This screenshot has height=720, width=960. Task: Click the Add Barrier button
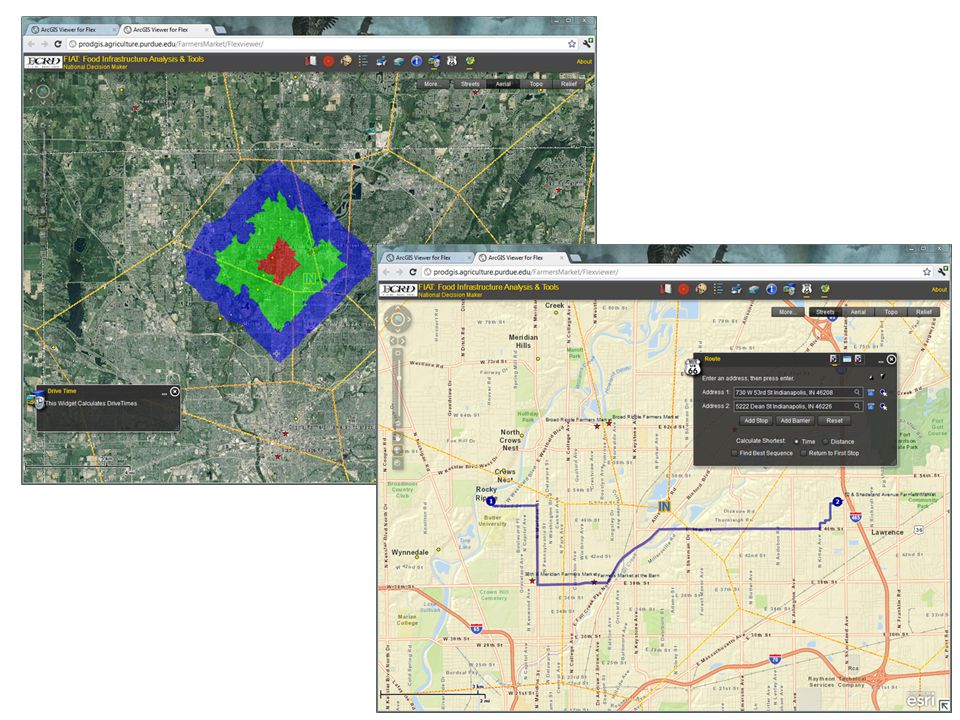click(795, 421)
